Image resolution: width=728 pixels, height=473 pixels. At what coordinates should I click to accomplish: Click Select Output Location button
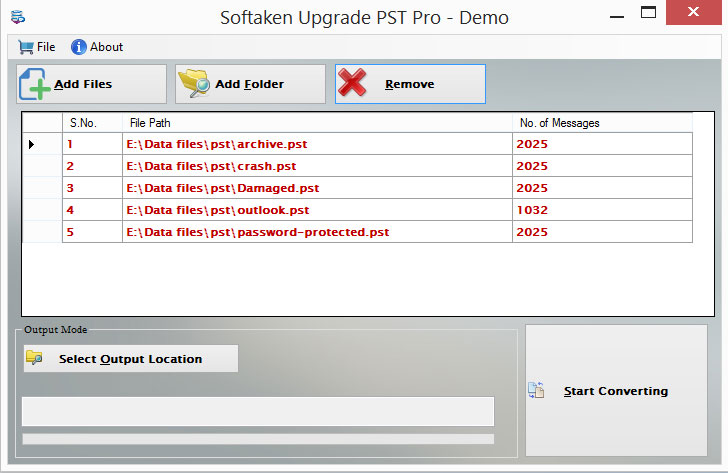tap(131, 358)
